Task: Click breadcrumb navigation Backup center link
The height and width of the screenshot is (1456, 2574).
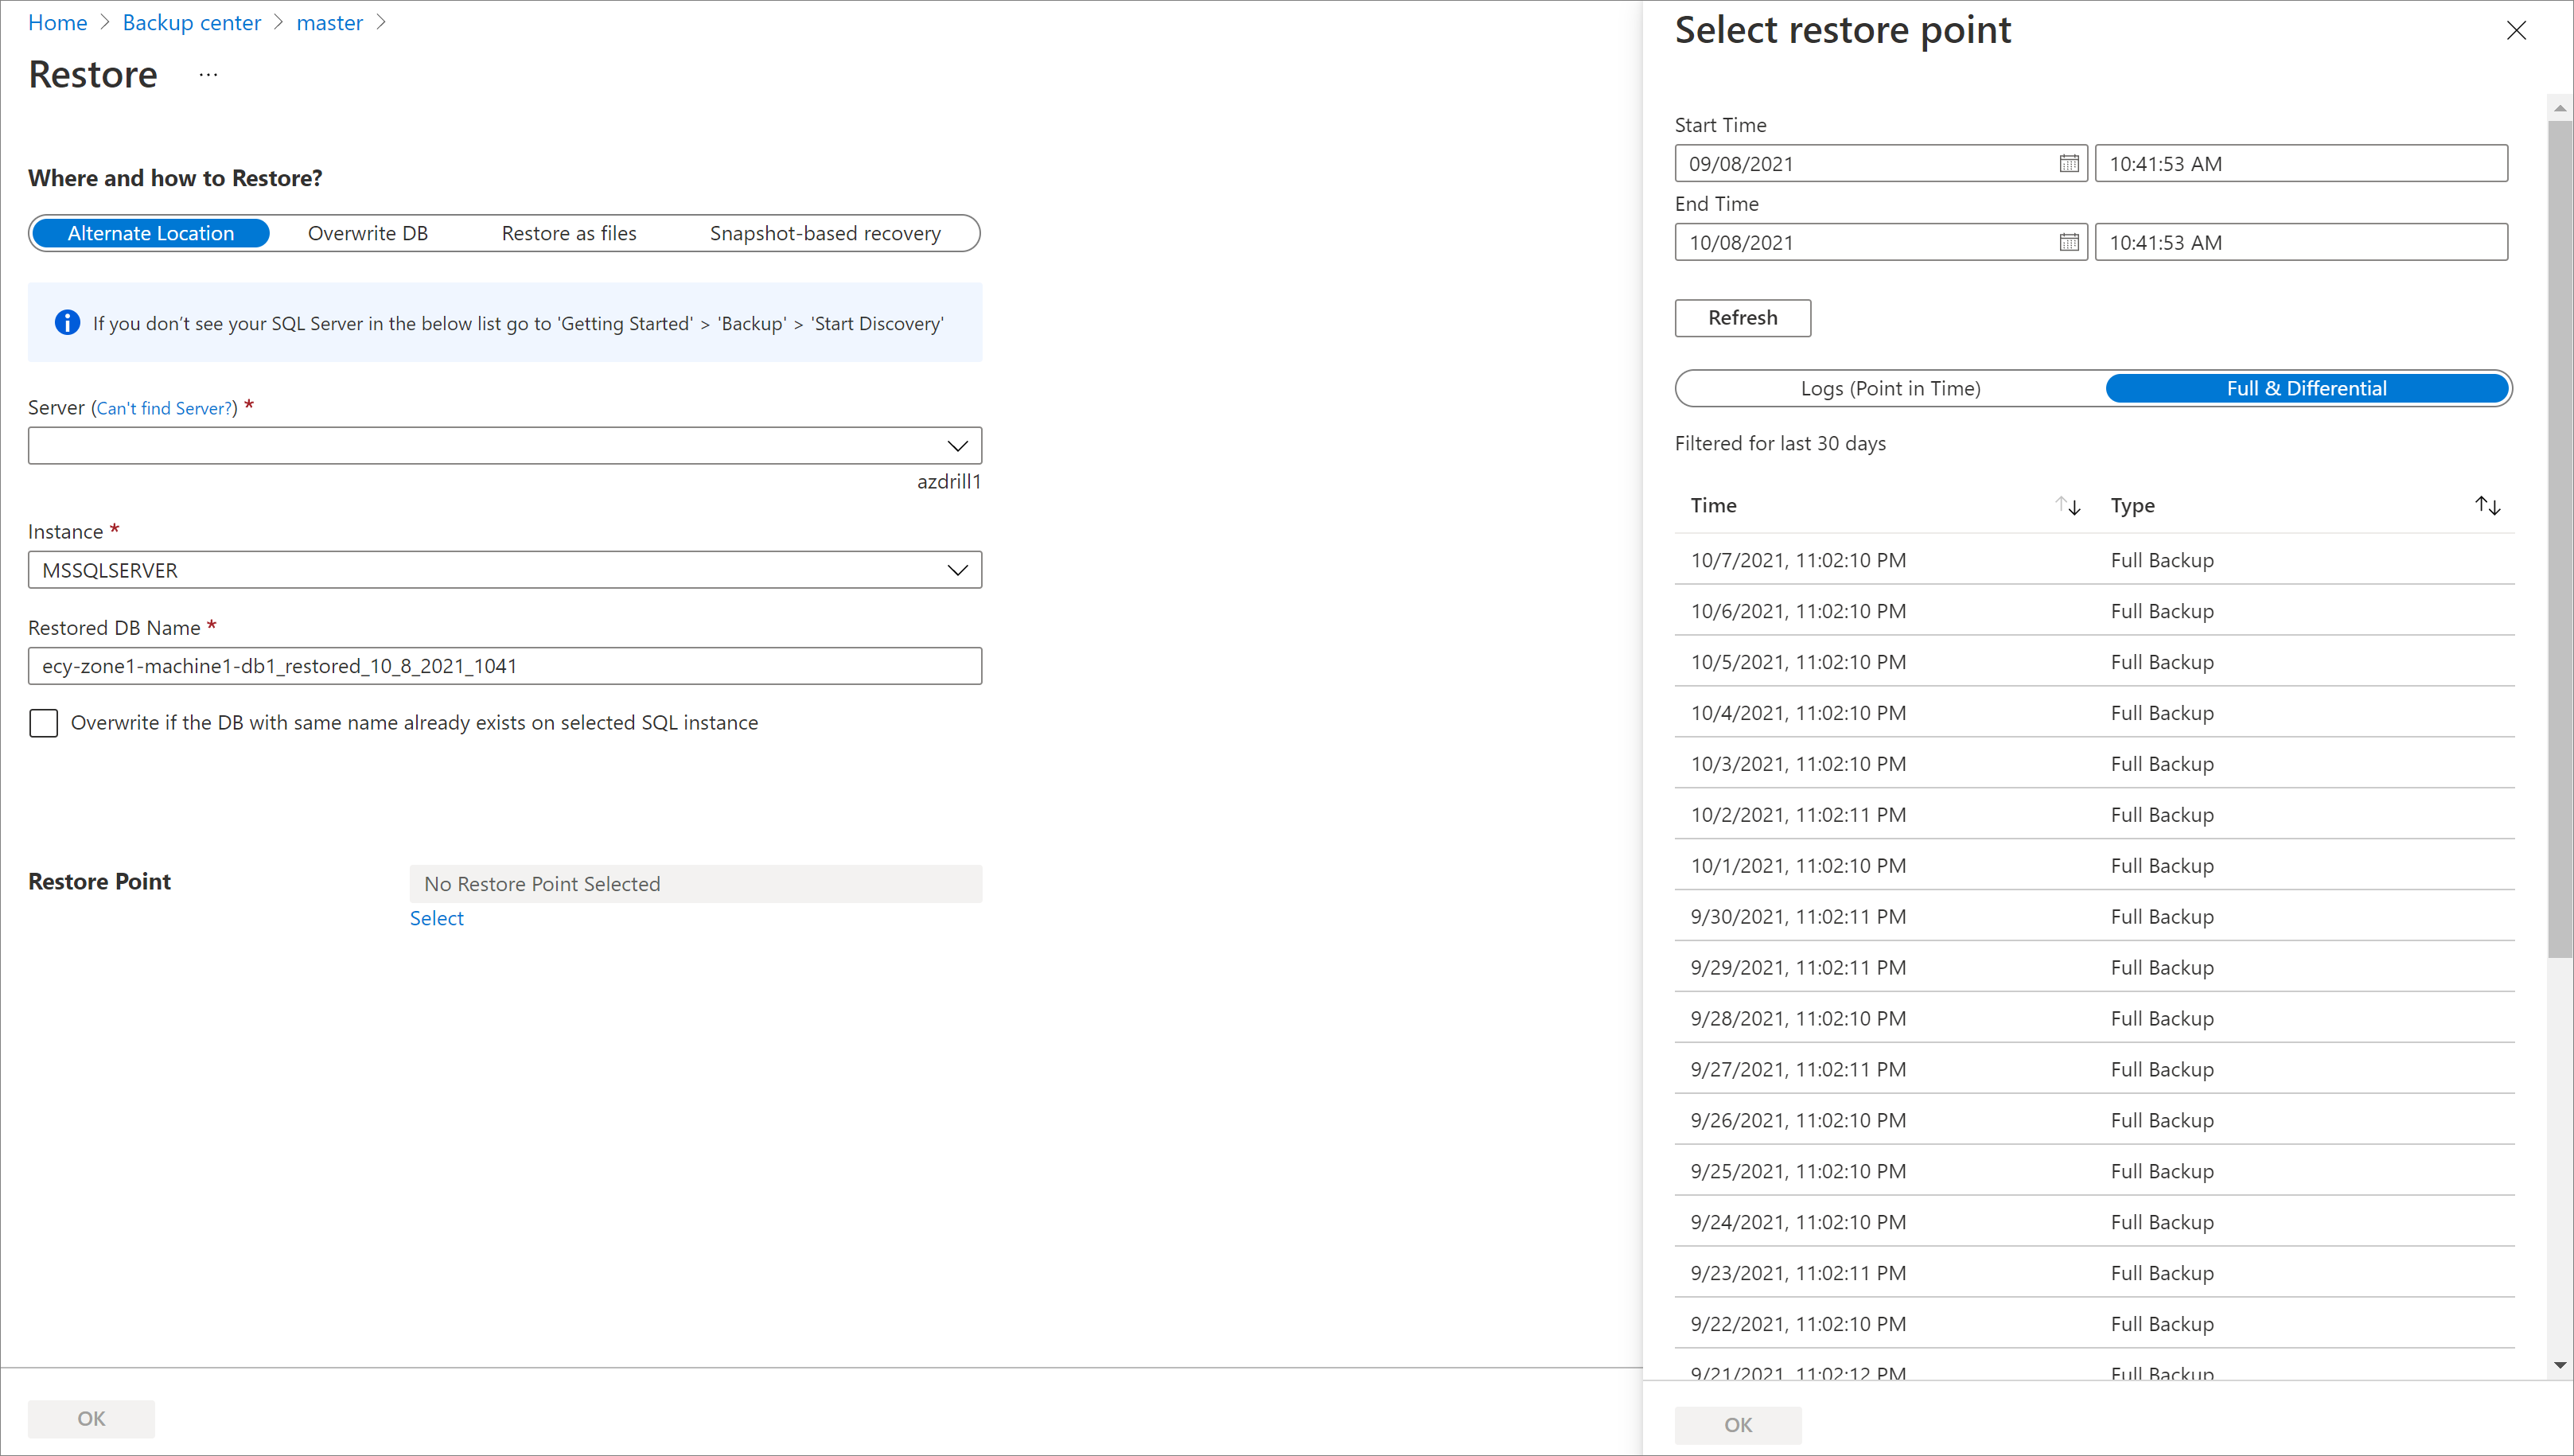Action: (191, 21)
